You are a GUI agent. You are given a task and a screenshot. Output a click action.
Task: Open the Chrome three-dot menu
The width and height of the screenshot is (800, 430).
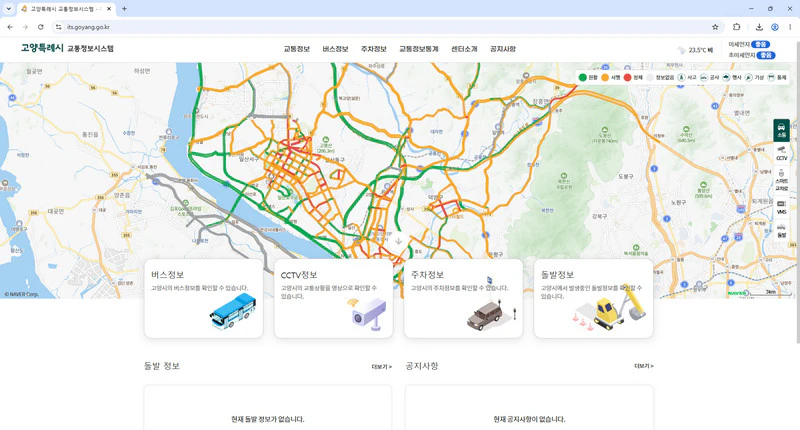(790, 27)
